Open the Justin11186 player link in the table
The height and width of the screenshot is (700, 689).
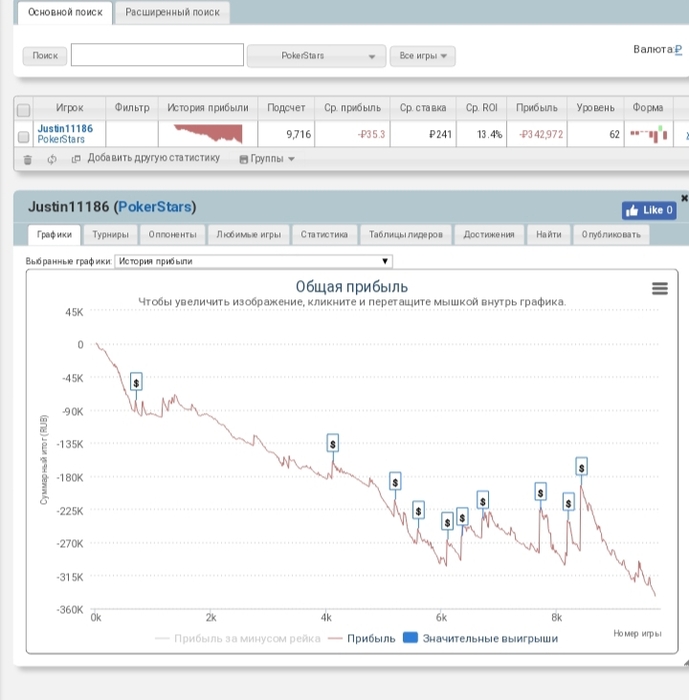pos(65,129)
